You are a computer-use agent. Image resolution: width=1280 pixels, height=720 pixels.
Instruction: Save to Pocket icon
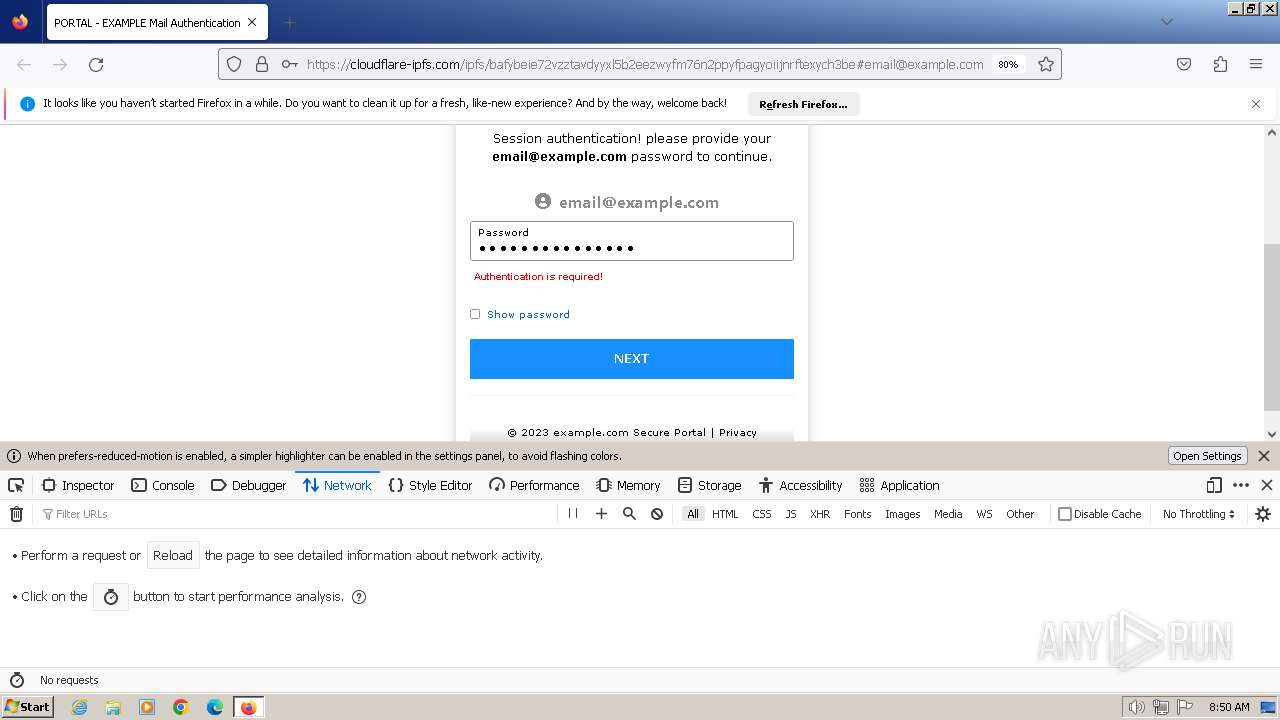coord(1184,64)
